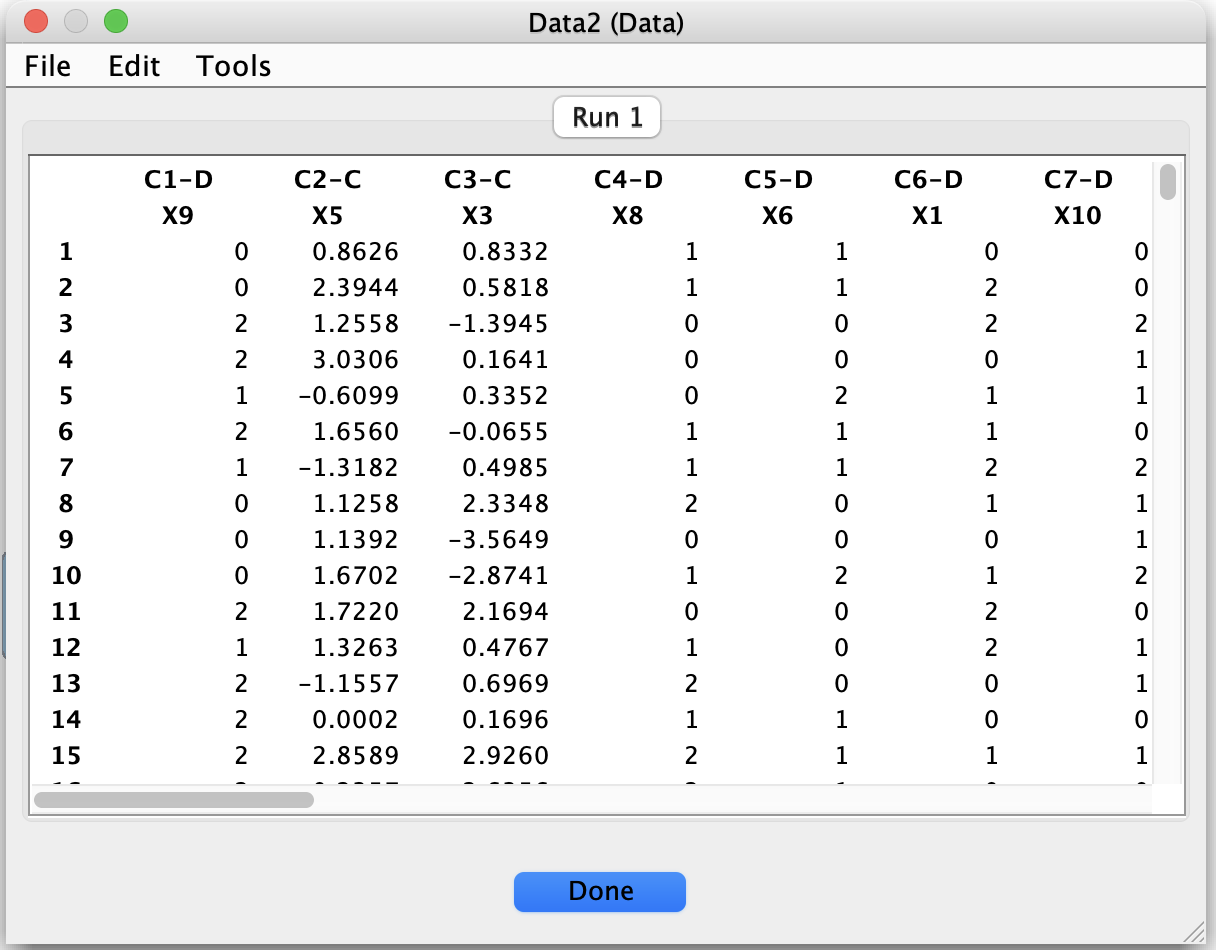Click cell value 0.6969
Image resolution: width=1216 pixels, height=950 pixels.
[x=505, y=684]
